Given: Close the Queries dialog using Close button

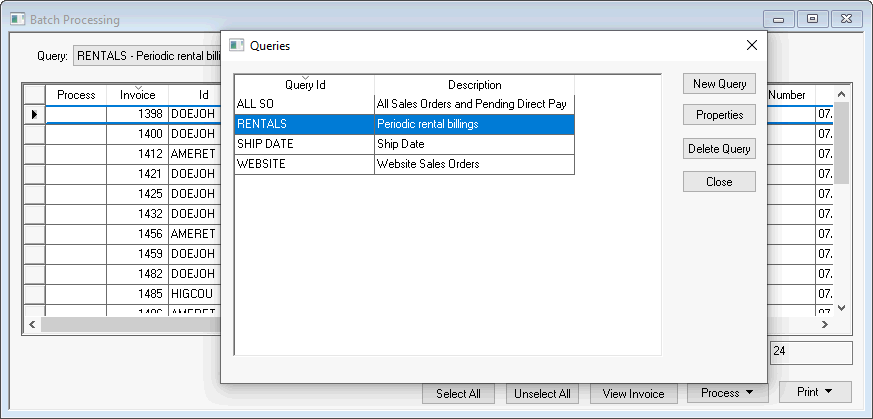Looking at the screenshot, I should click(x=719, y=182).
